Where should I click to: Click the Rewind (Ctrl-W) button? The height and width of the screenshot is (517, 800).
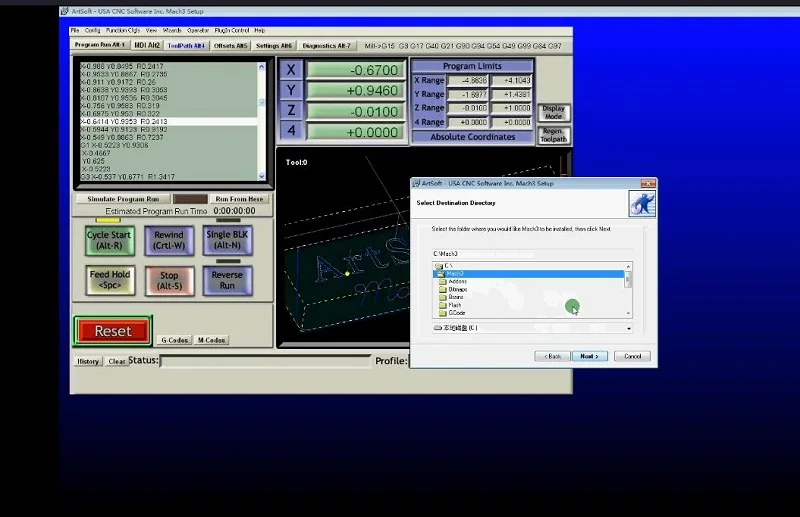(x=169, y=240)
